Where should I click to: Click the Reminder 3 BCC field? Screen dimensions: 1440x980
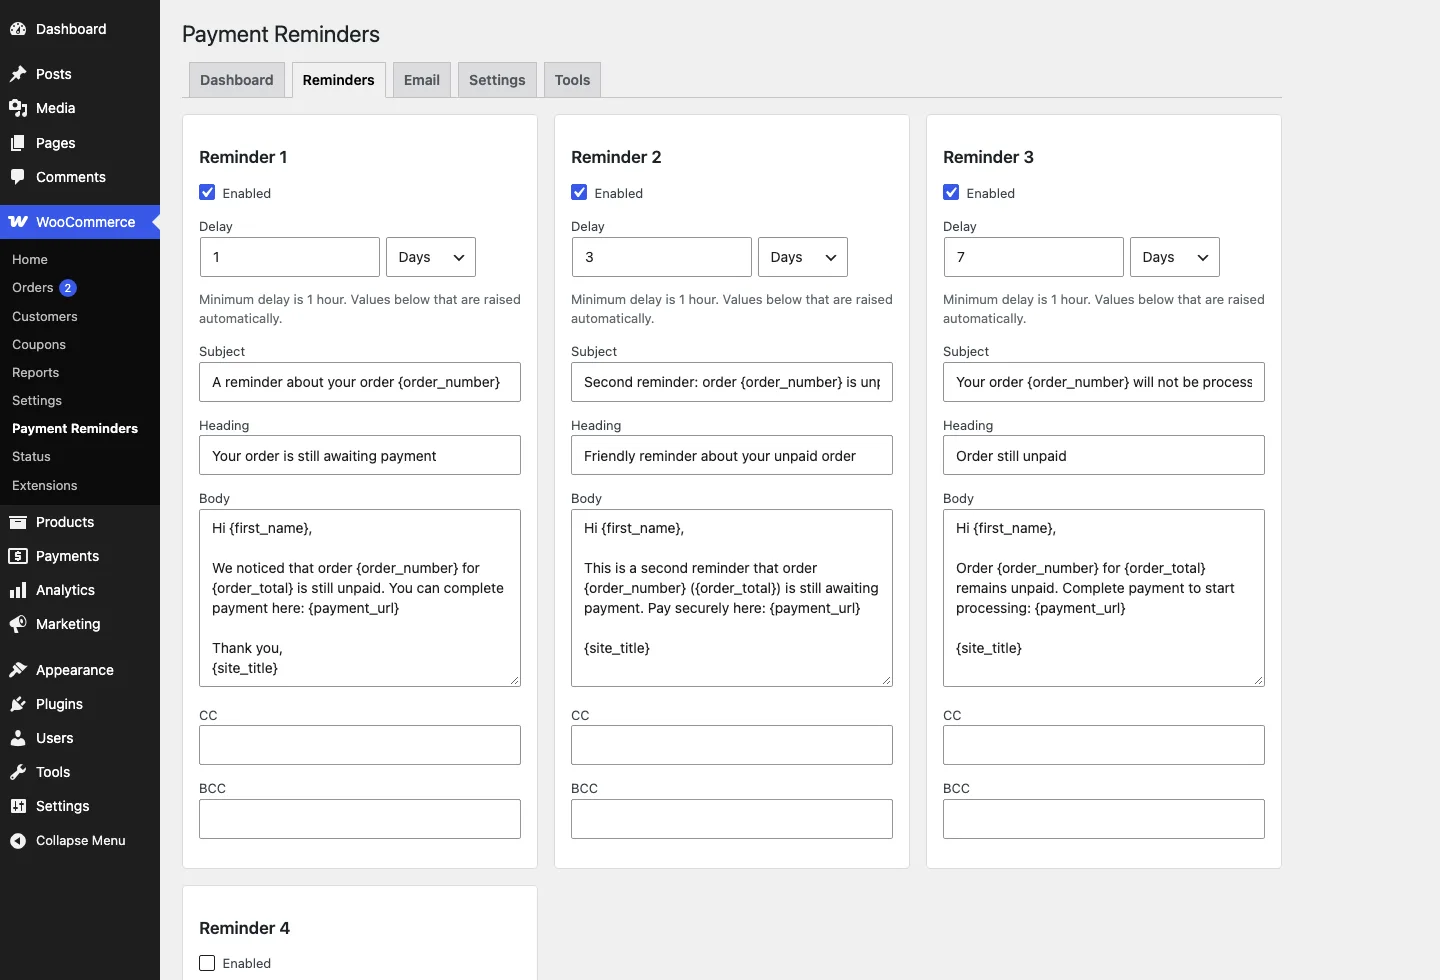point(1104,819)
